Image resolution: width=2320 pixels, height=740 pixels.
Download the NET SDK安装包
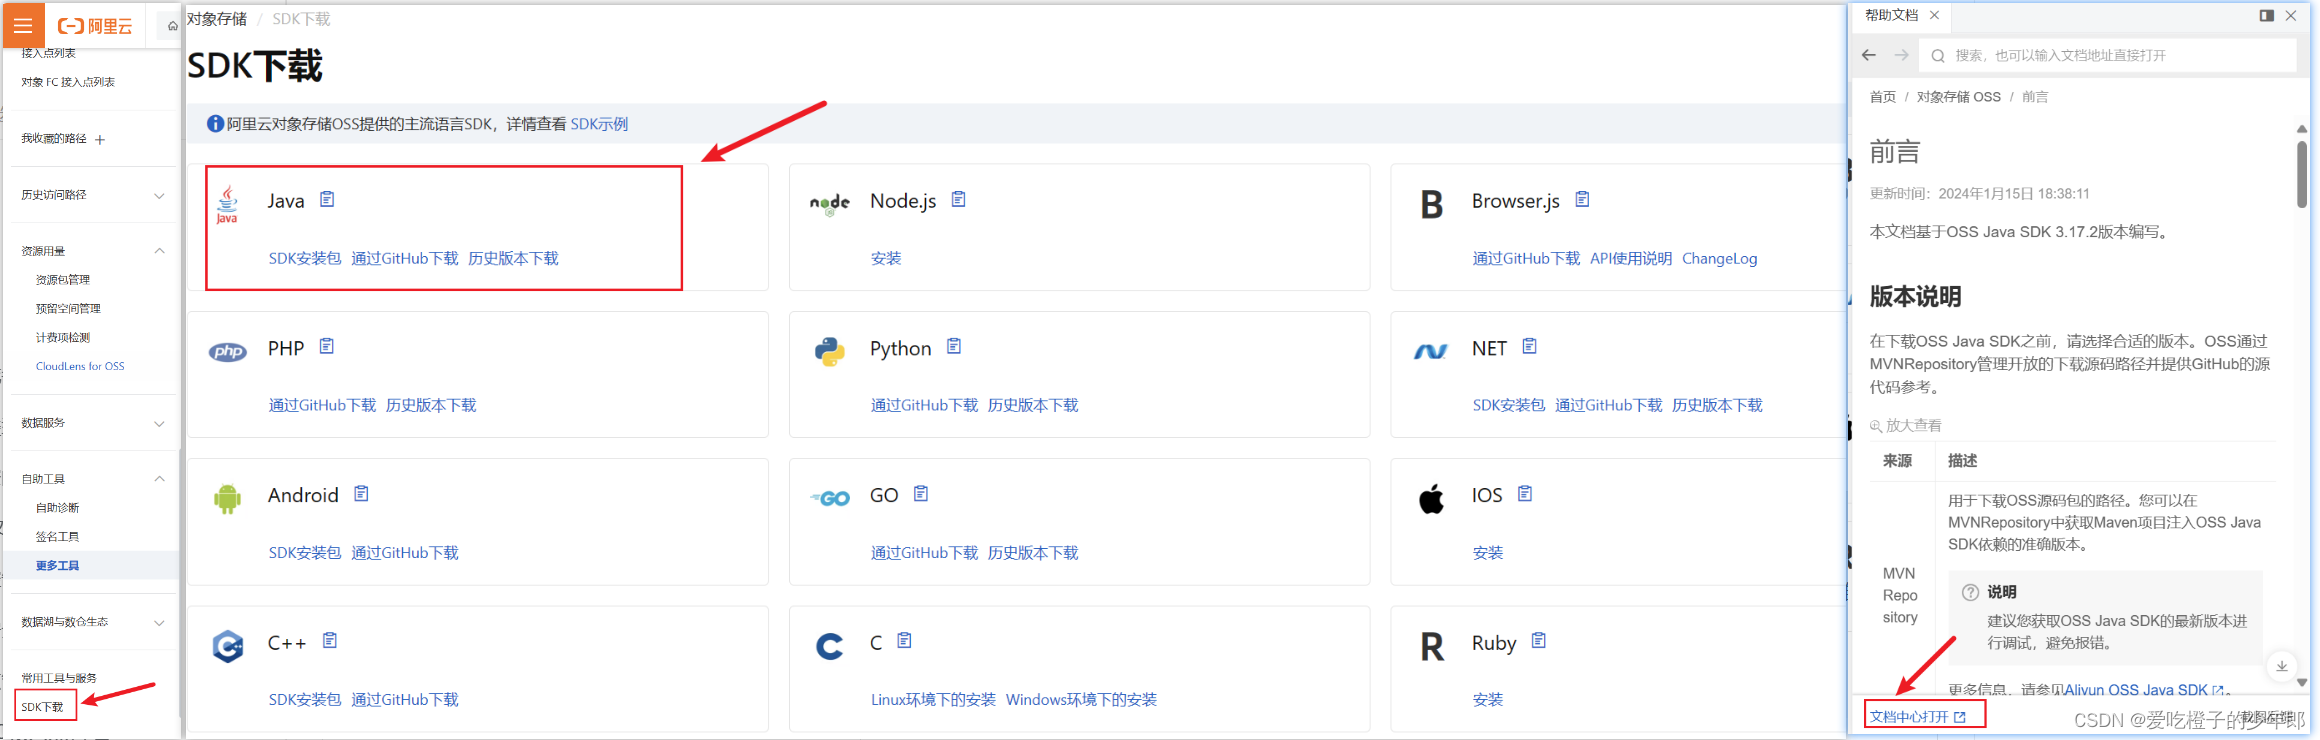point(1509,405)
